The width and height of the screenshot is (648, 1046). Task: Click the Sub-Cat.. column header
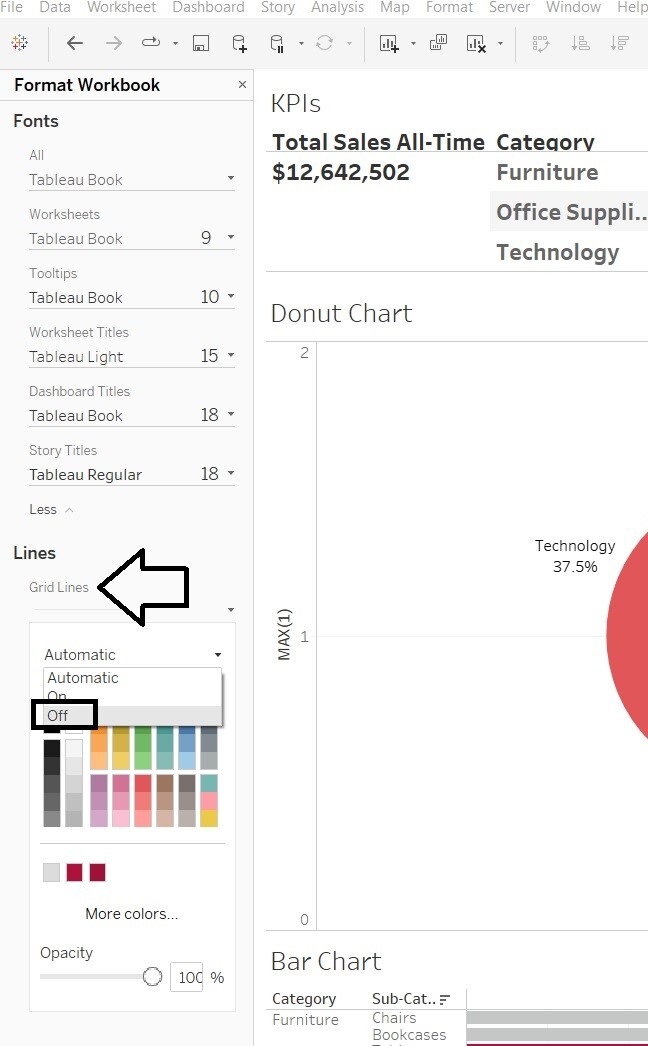404,999
